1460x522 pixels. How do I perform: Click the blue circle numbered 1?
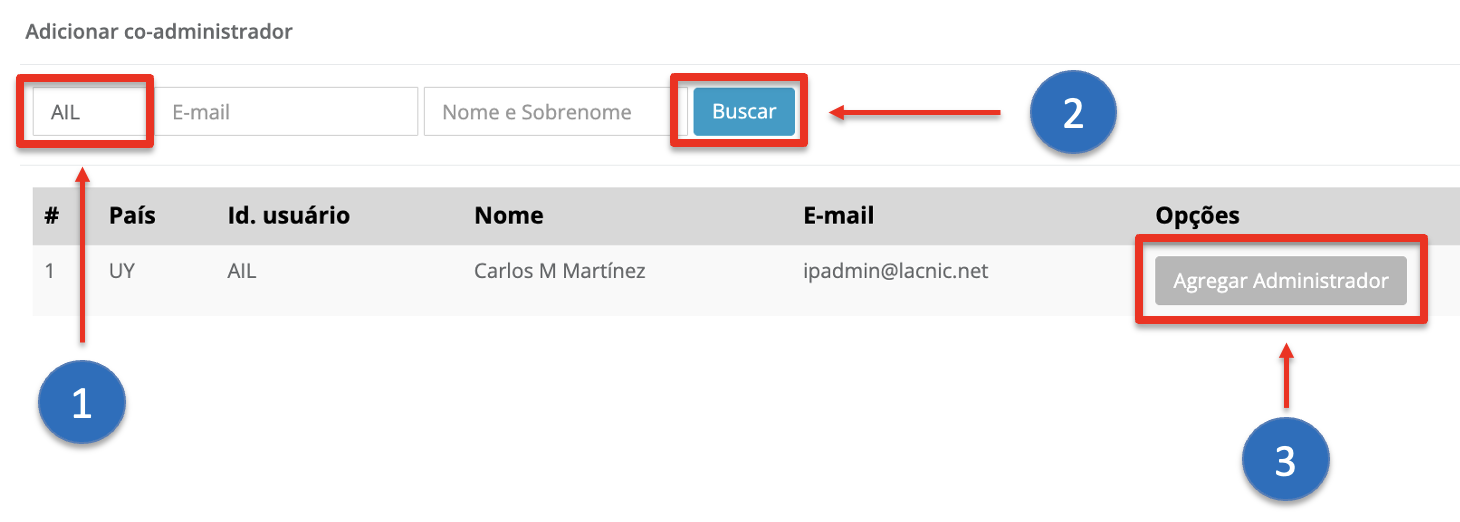tap(81, 404)
